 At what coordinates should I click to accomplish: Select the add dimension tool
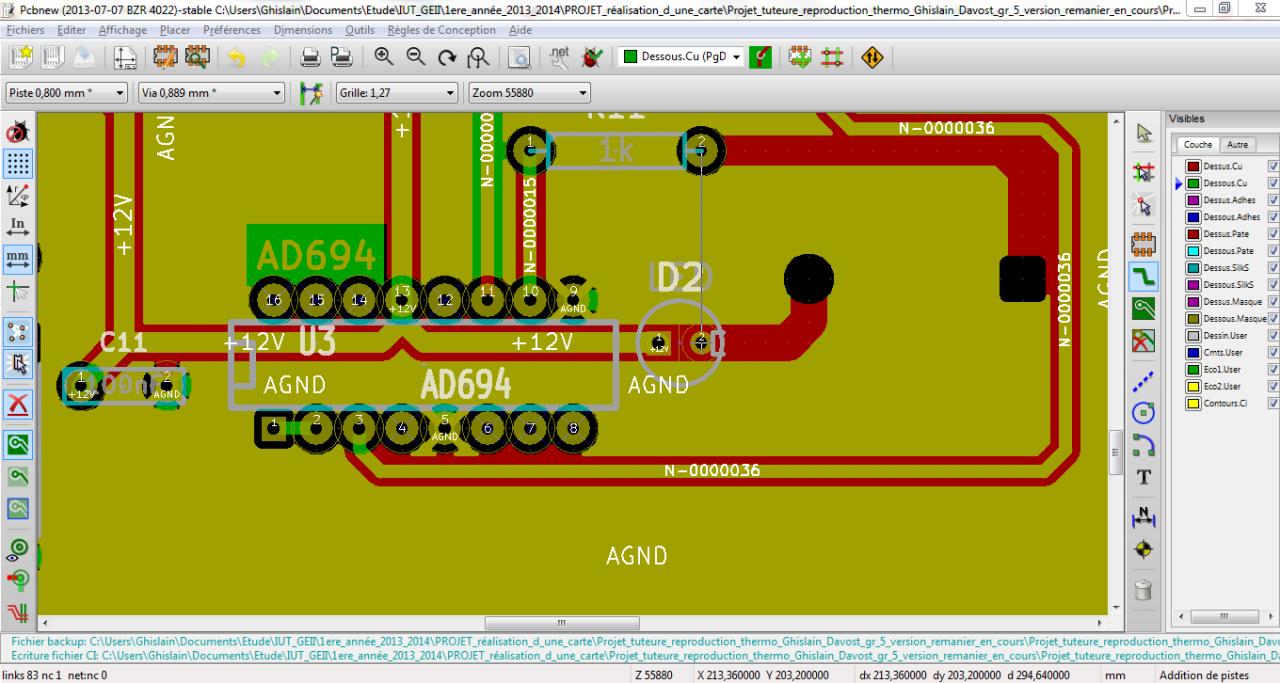1145,516
